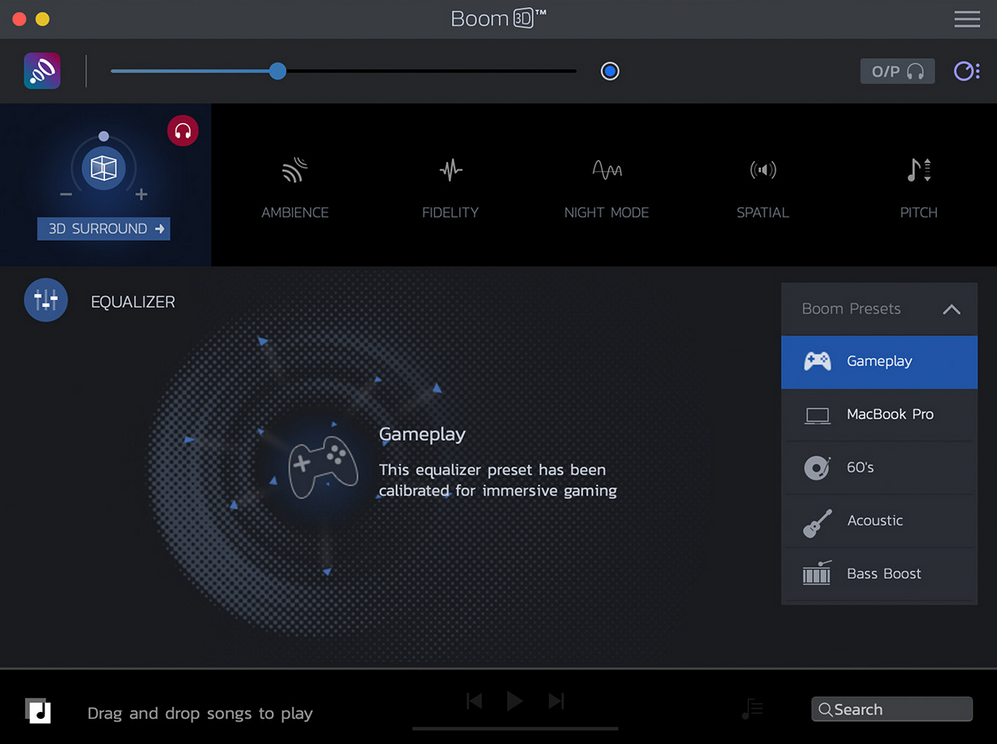This screenshot has height=744, width=997.
Task: Toggle the boost volume circle button
Action: [x=610, y=71]
